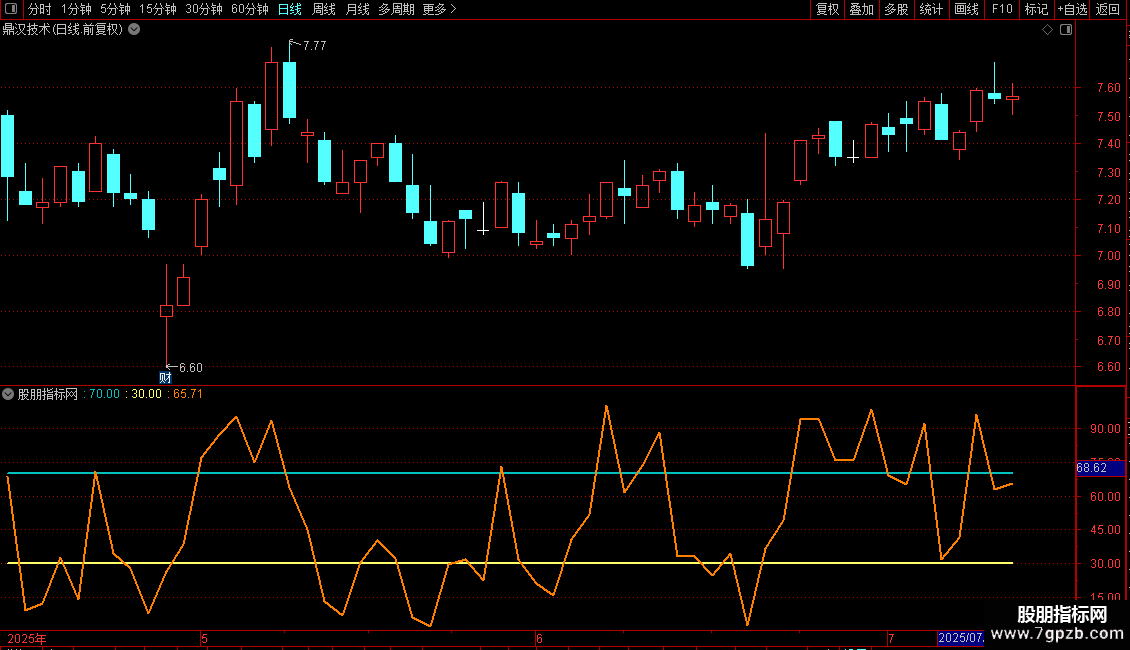
Task: Add stock with +自选 button
Action: (x=1072, y=9)
